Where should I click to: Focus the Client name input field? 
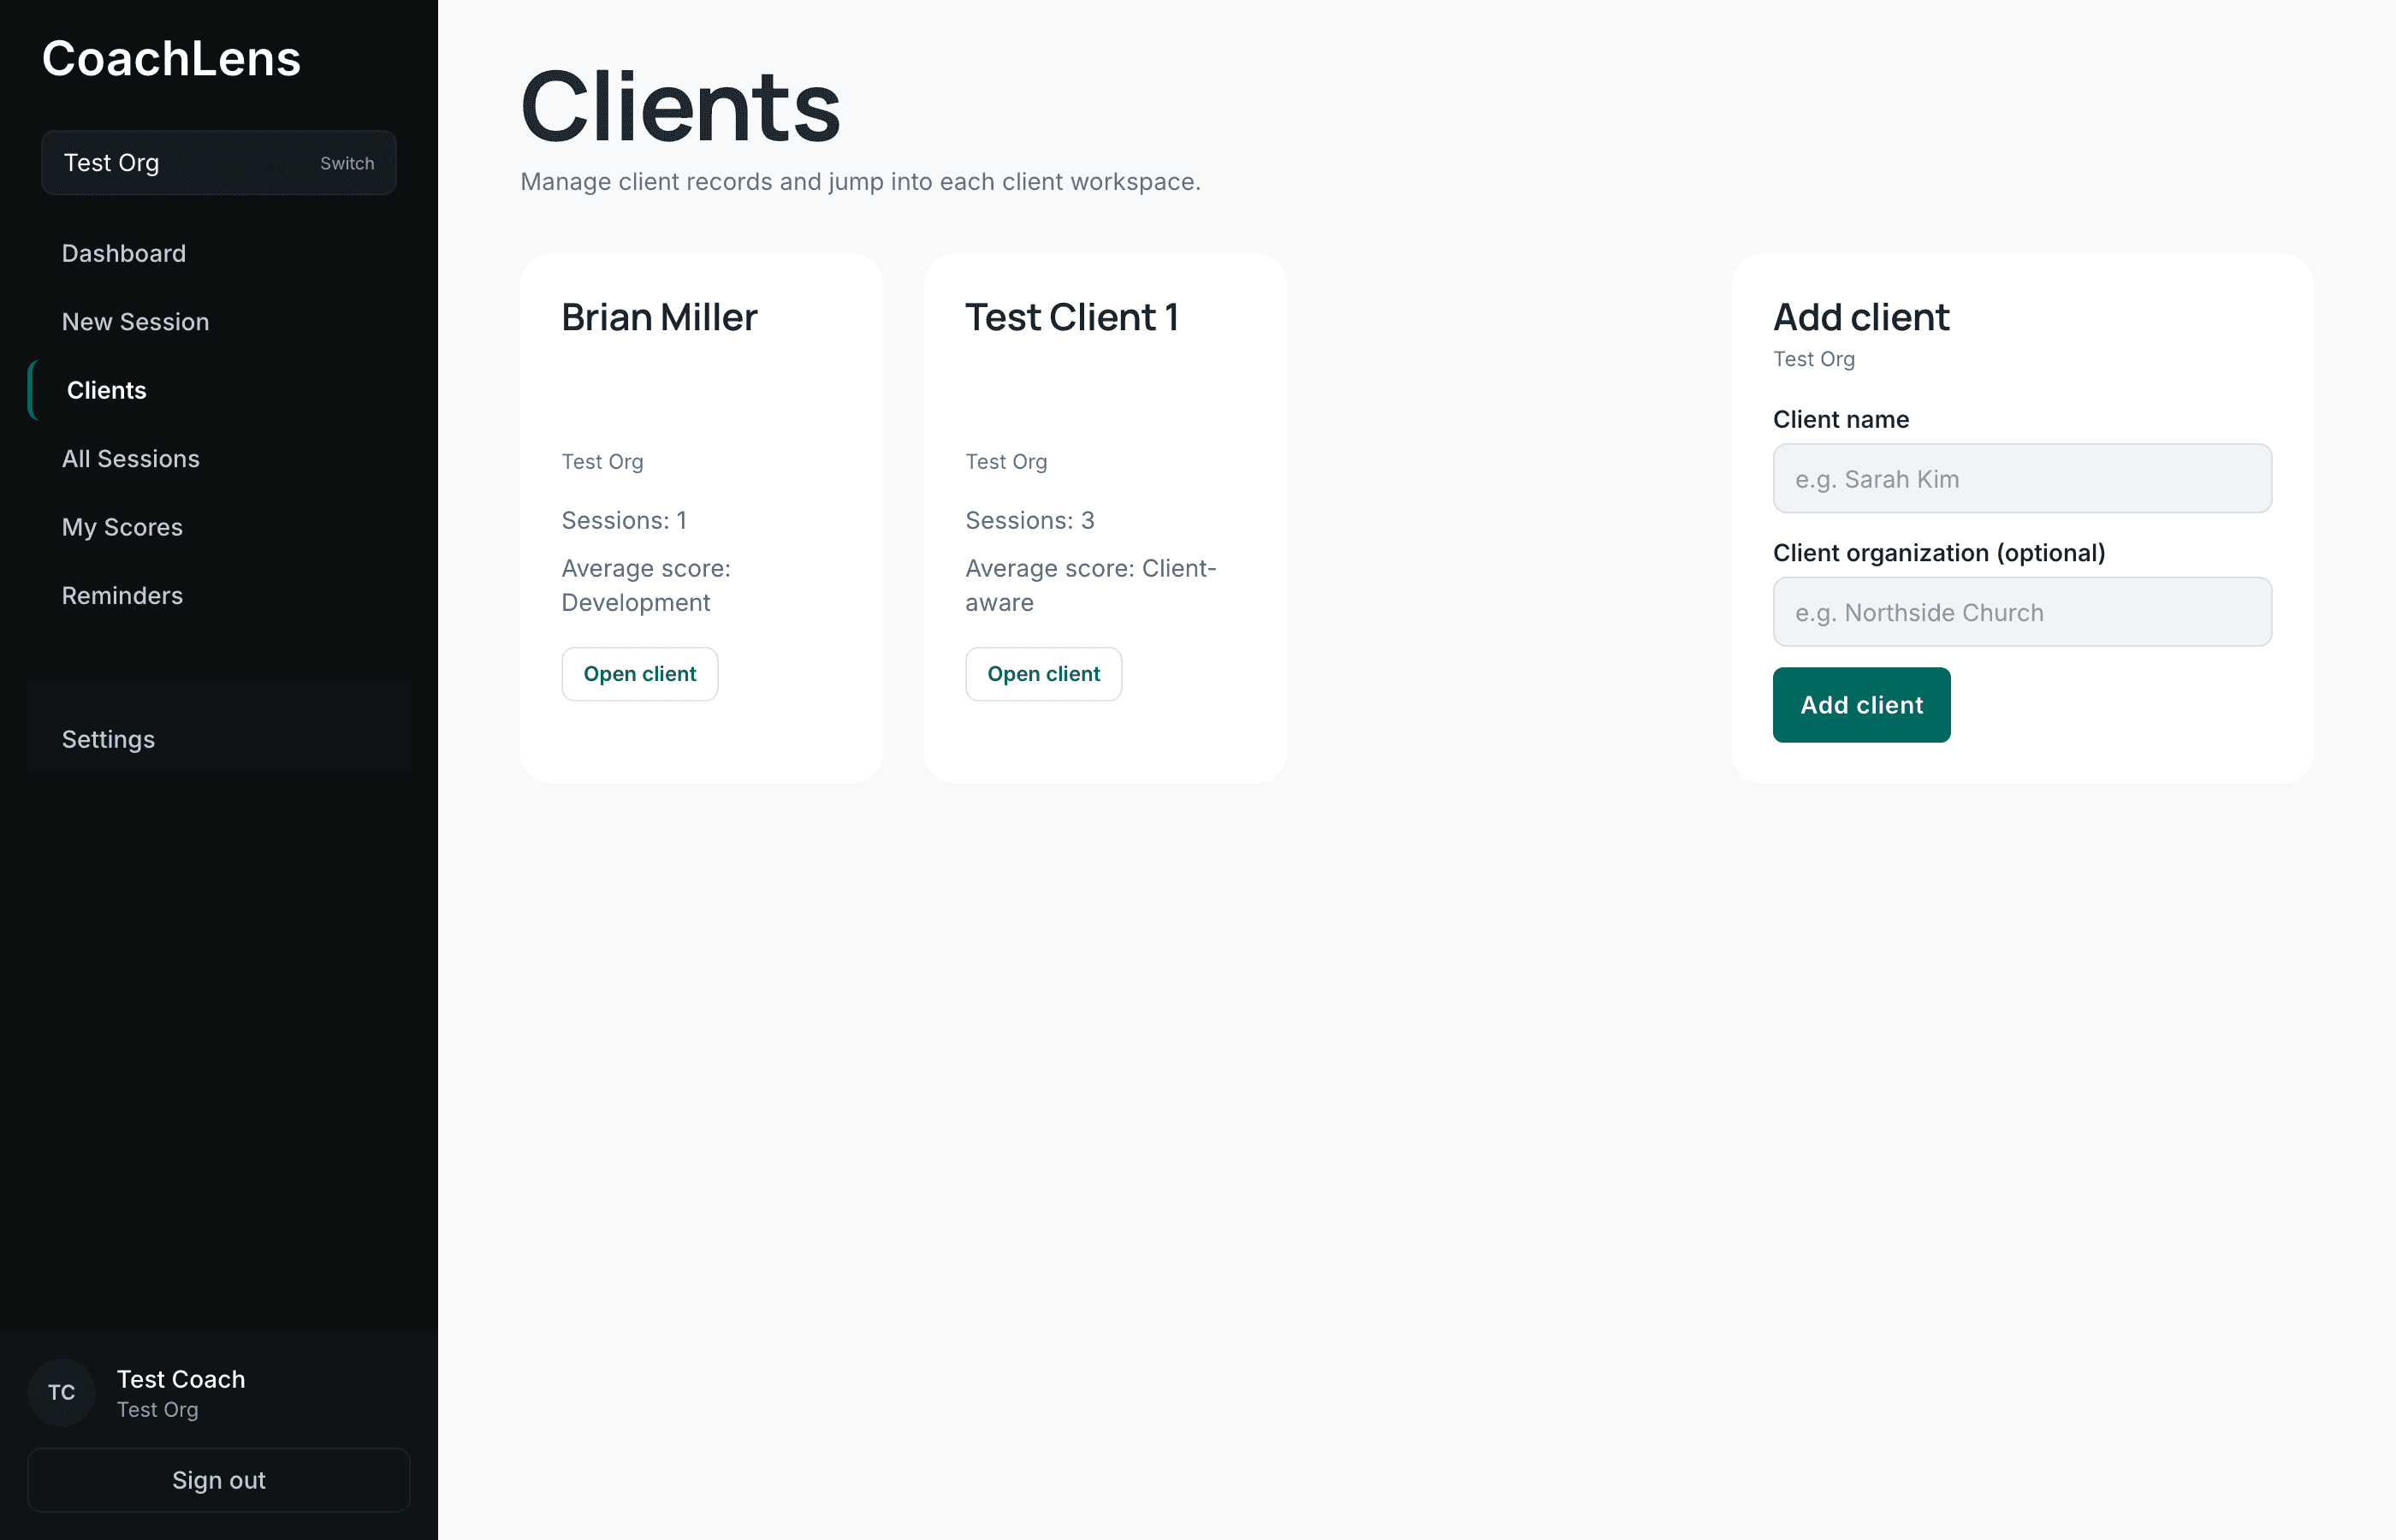pos(2022,479)
